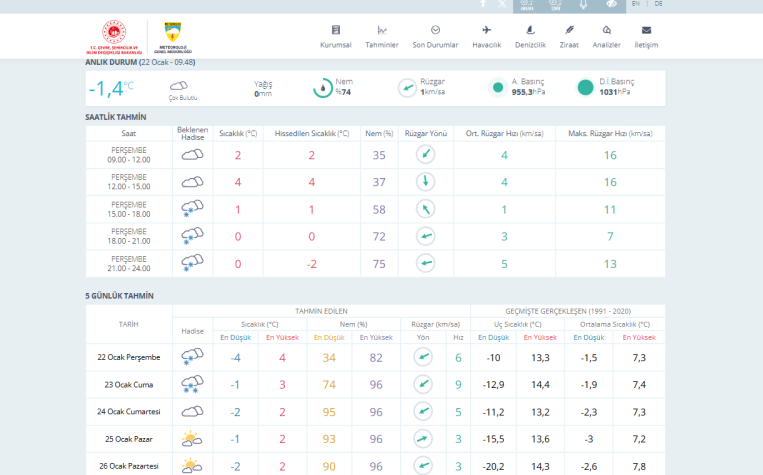Open the X (Twitter) icon
Image resolution: width=763 pixels, height=475 pixels.
click(x=502, y=4)
